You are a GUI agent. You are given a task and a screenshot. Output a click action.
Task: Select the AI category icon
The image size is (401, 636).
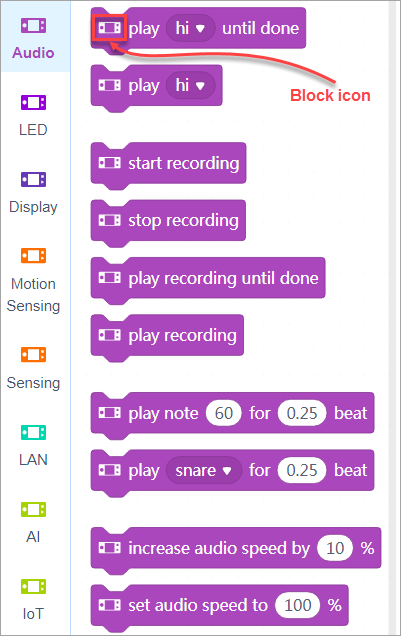pos(33,509)
